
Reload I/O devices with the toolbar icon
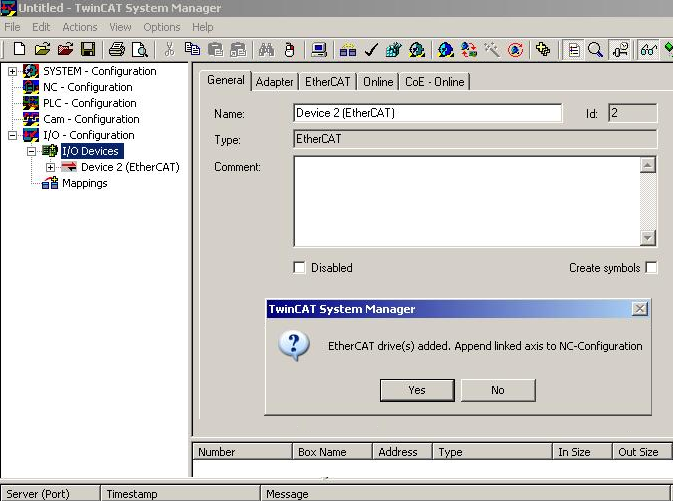tap(469, 50)
